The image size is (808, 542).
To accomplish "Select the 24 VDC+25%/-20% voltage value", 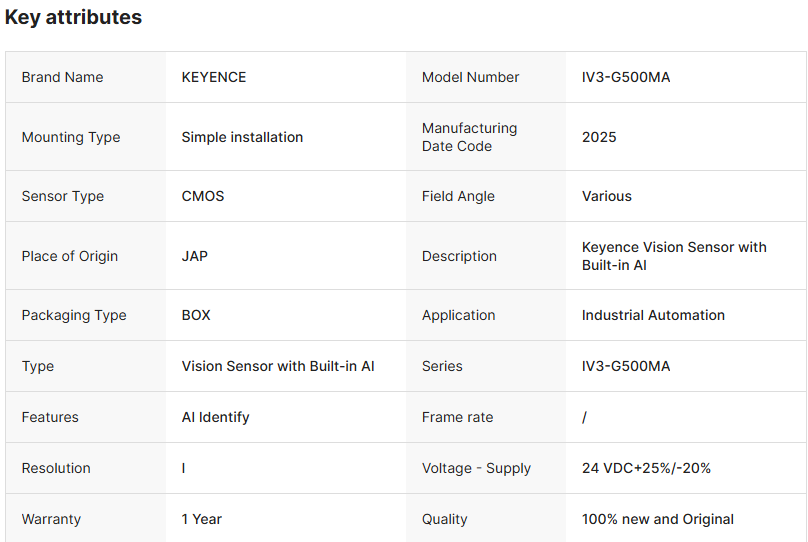I will [x=646, y=468].
